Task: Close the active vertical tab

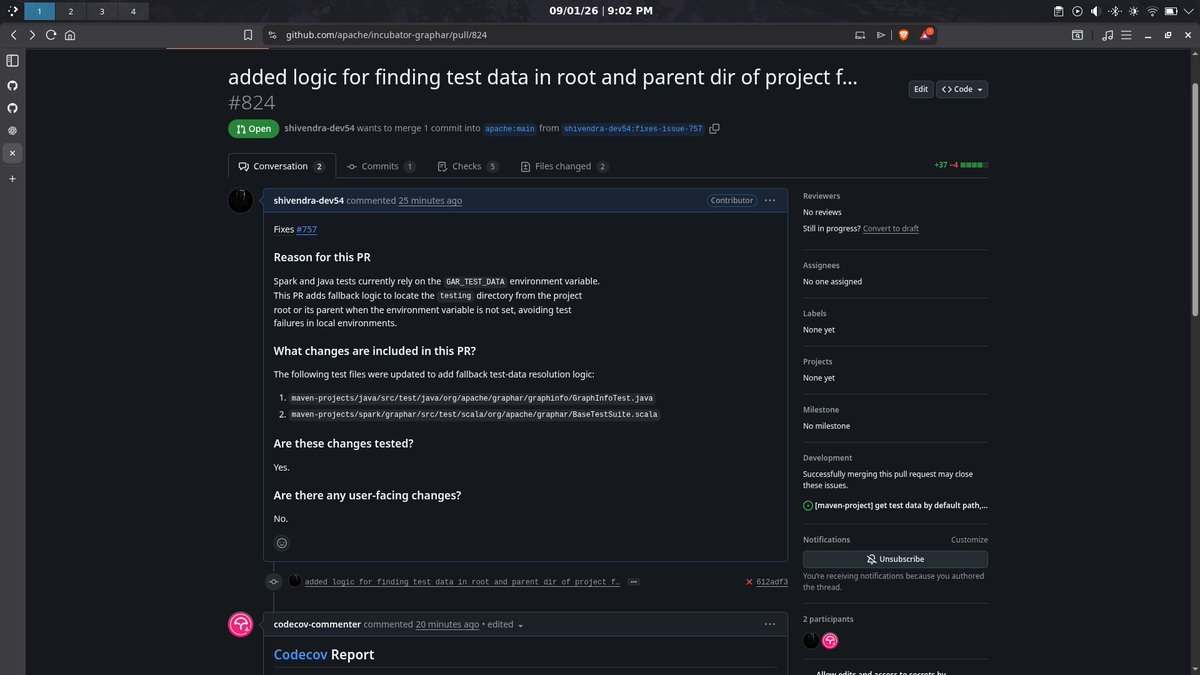Action: 12,154
